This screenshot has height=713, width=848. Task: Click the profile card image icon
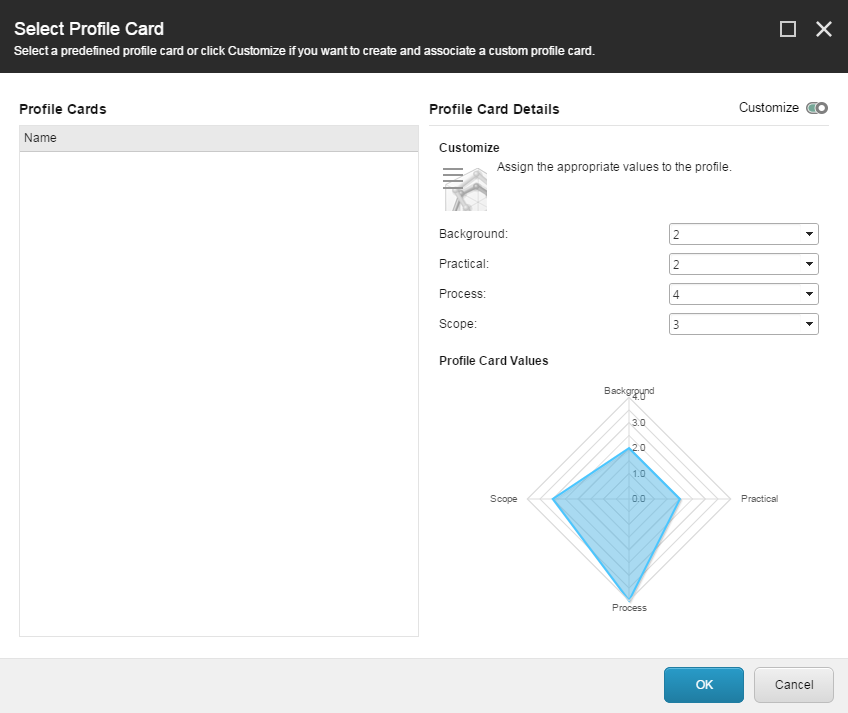464,188
